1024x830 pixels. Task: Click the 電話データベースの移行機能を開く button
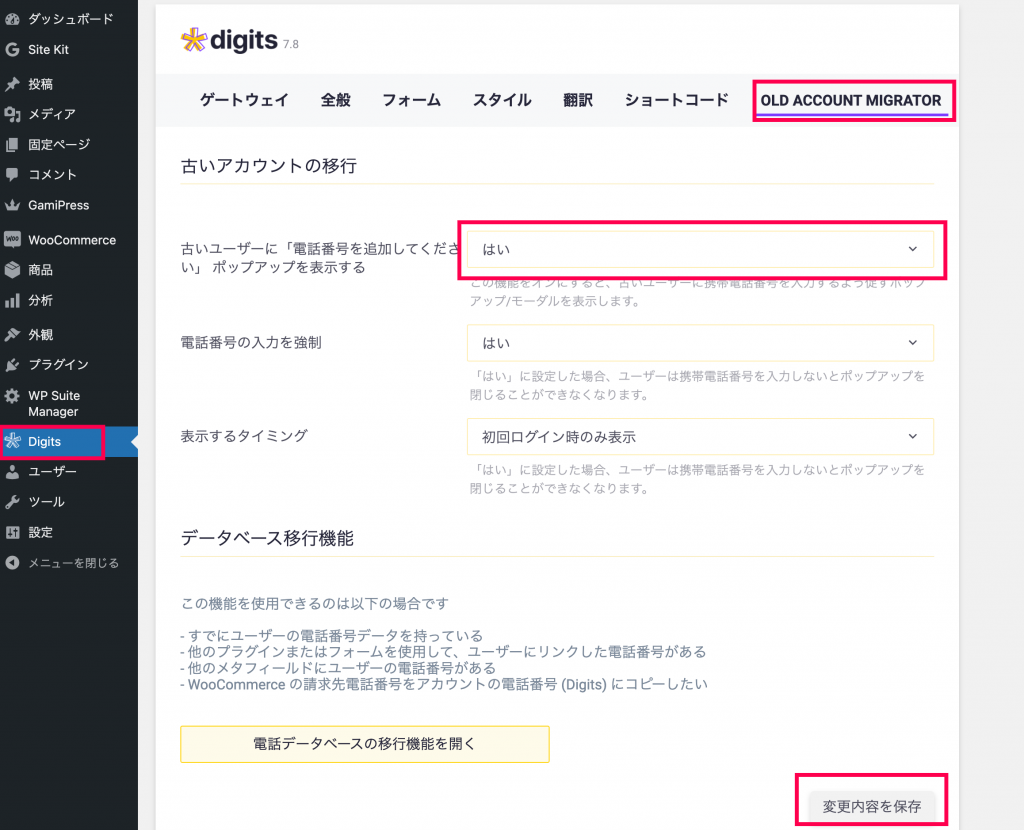click(x=364, y=744)
